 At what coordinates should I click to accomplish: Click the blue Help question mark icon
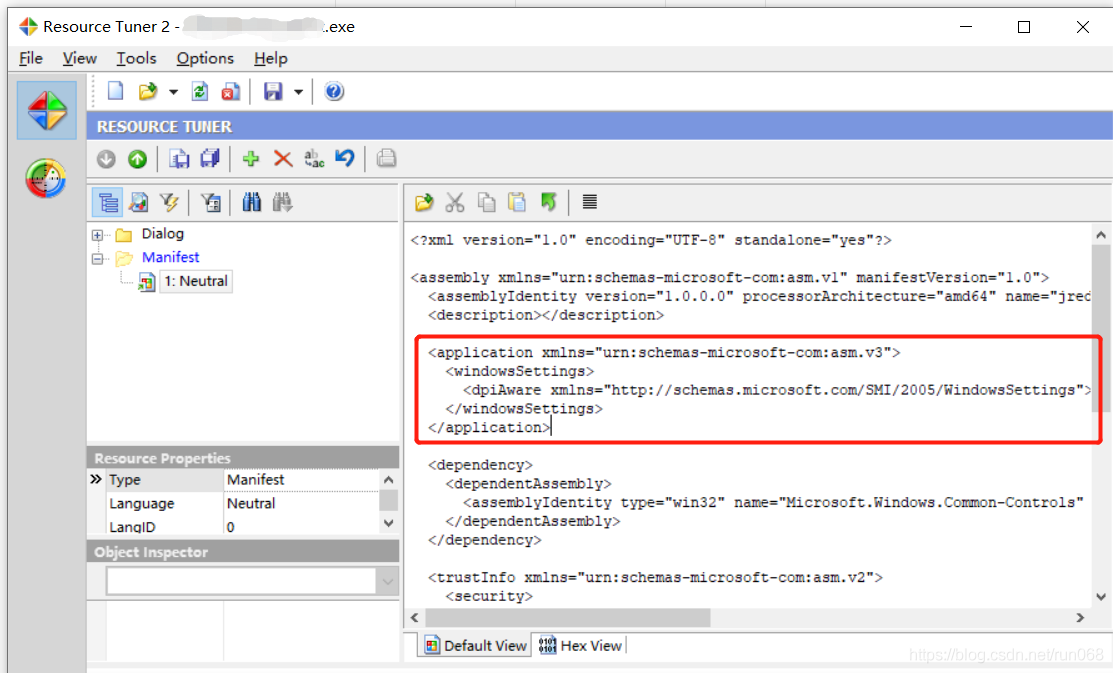[x=334, y=92]
